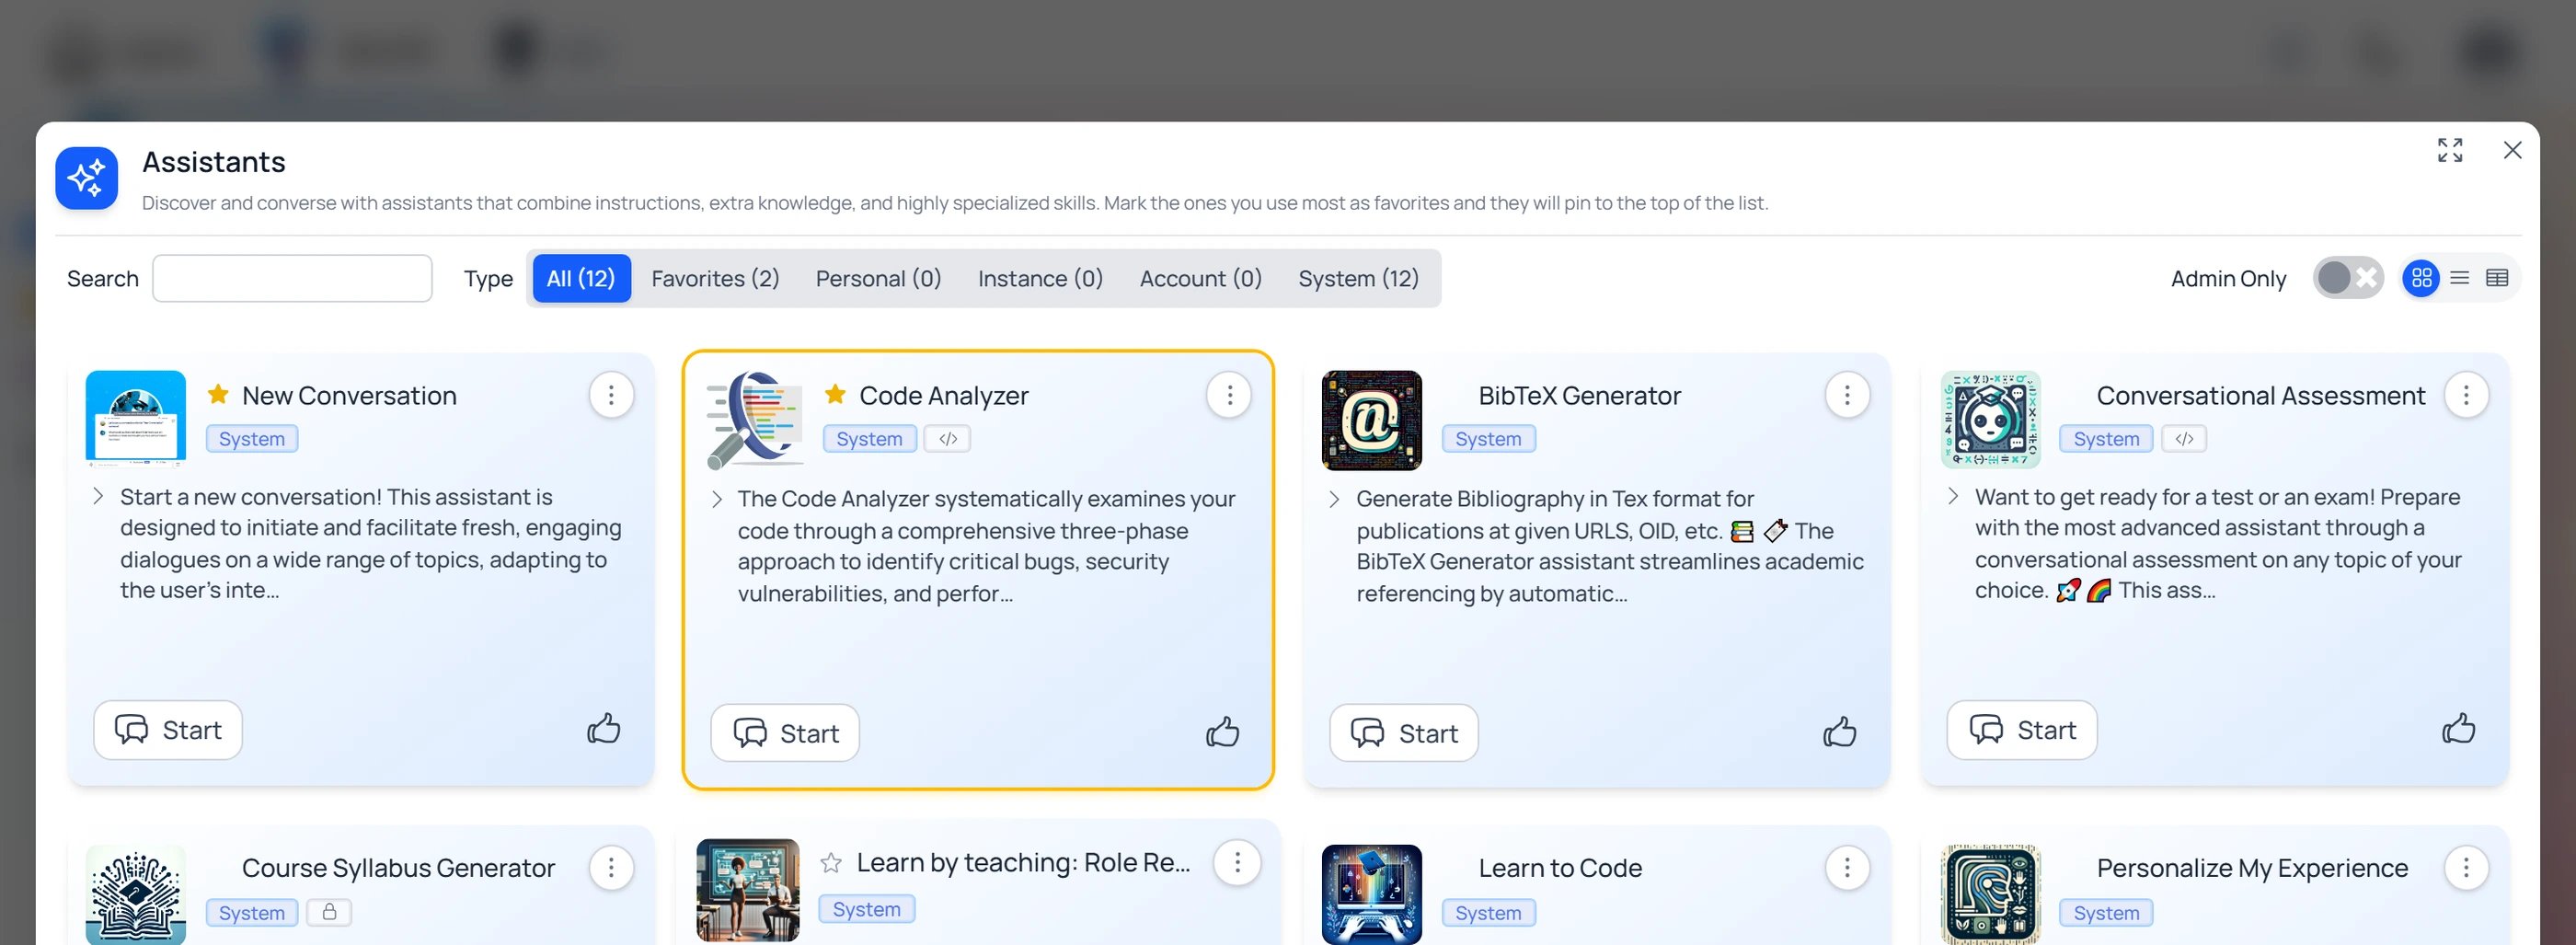2576x945 pixels.
Task: Click the lock badge on Course Syllabus Generator
Action: coord(329,911)
